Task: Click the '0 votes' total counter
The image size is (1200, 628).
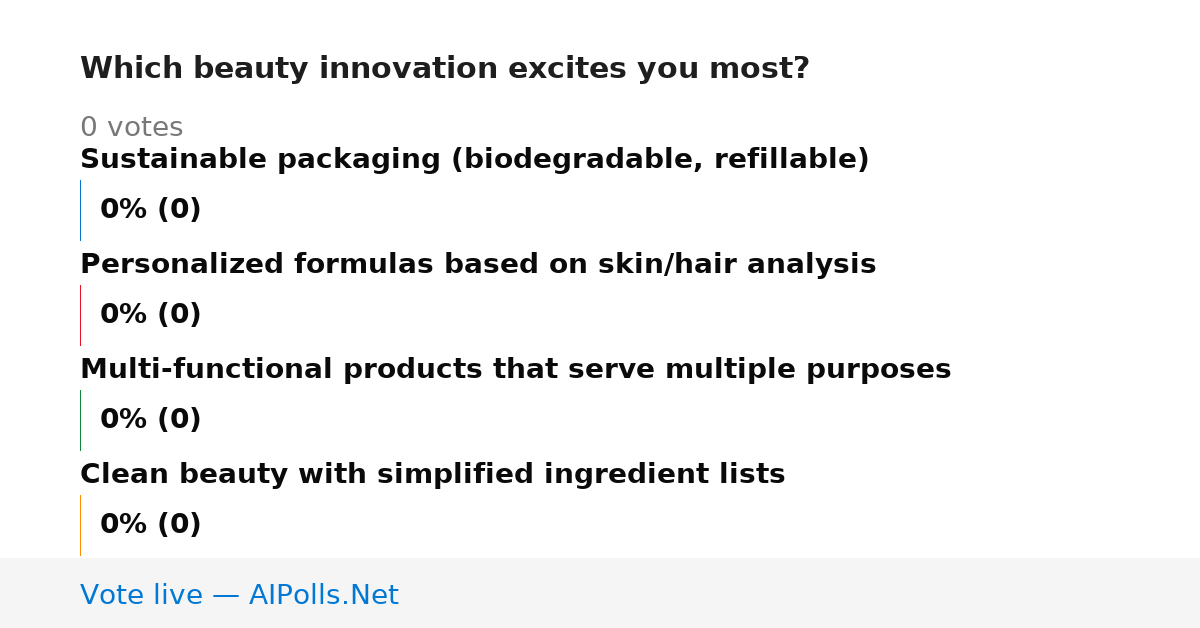Action: coord(131,128)
